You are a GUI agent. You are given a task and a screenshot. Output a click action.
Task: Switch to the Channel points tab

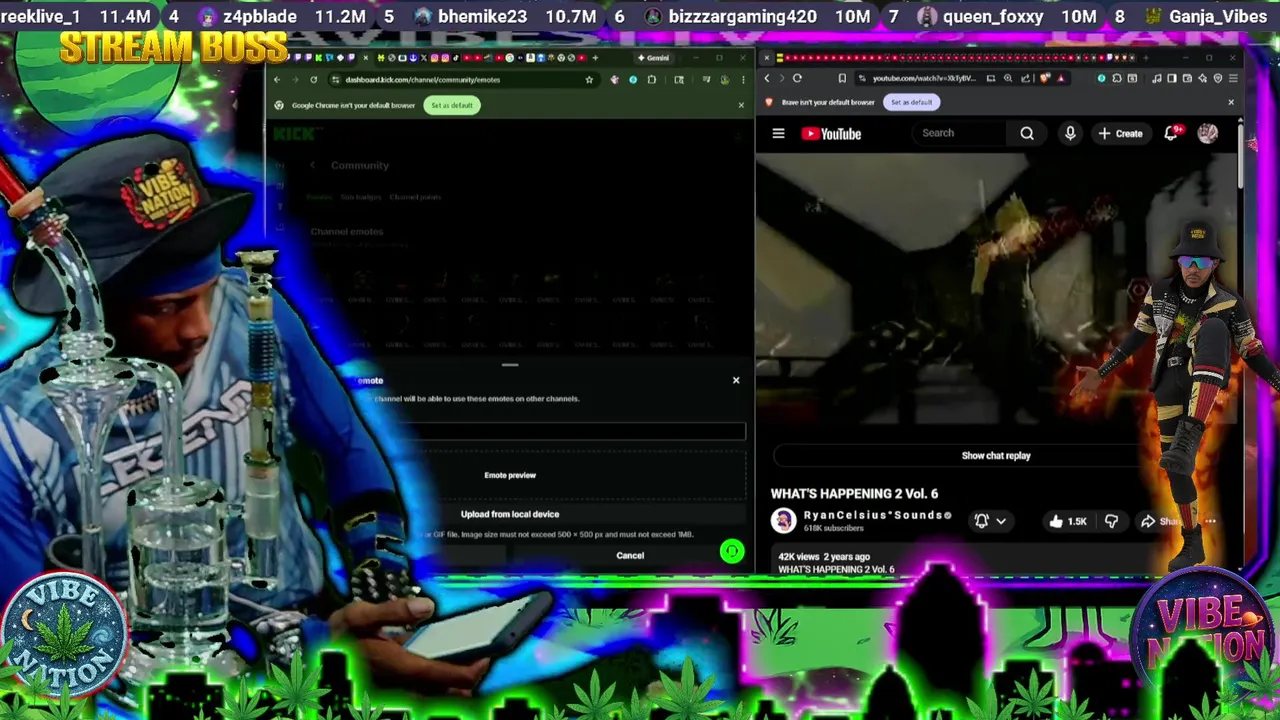pyautogui.click(x=415, y=197)
